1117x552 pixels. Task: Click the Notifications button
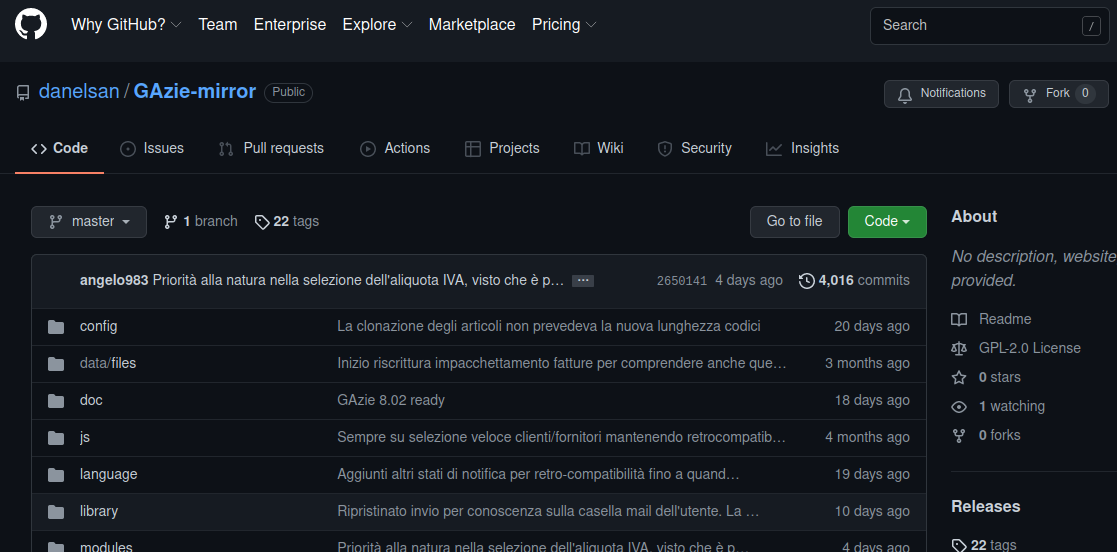tap(941, 93)
